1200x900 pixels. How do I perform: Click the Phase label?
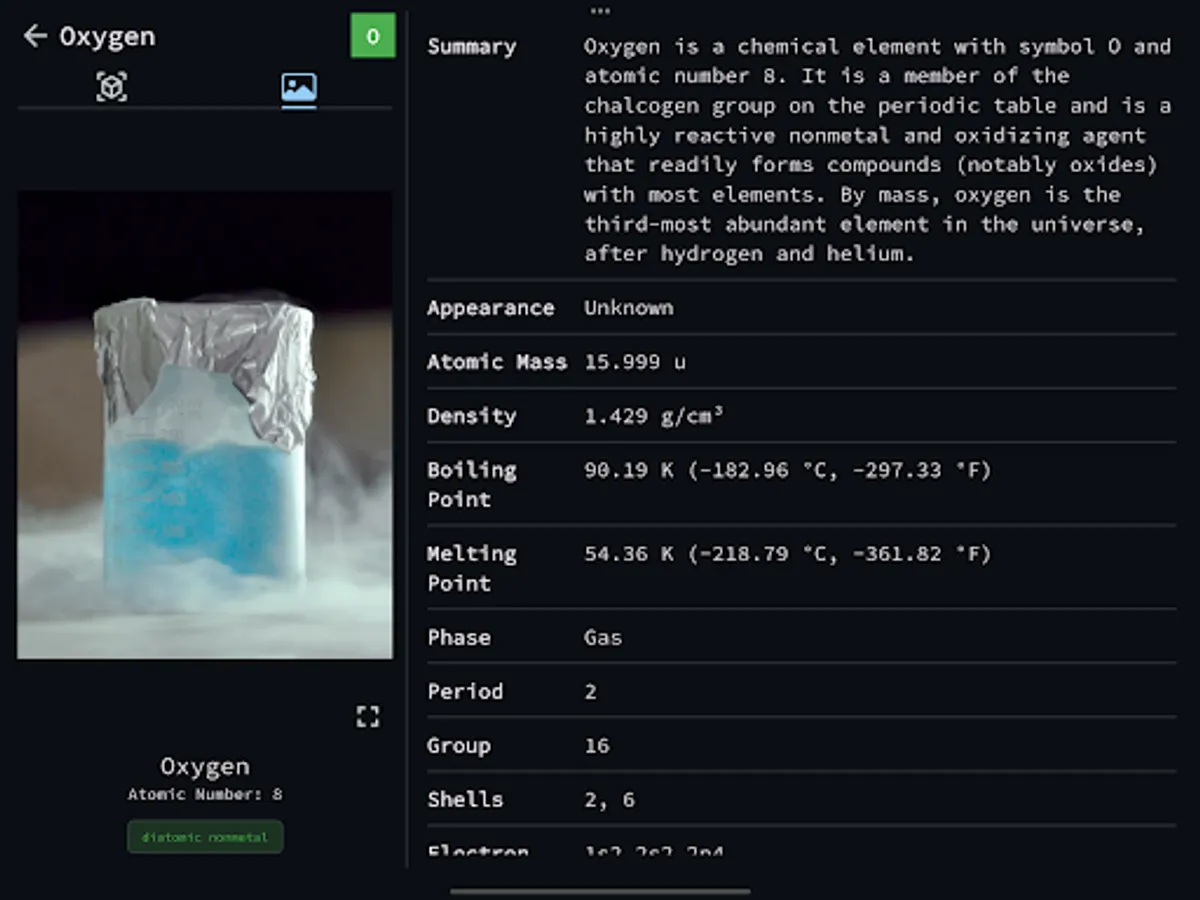click(x=459, y=637)
